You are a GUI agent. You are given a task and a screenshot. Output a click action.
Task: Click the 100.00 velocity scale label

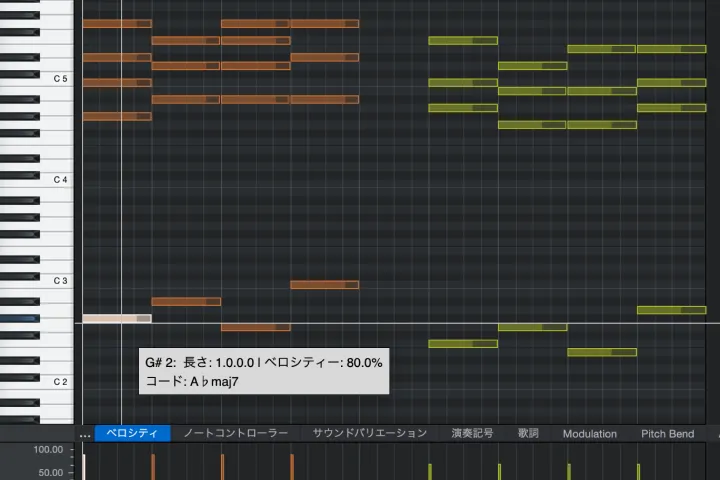(x=48, y=450)
